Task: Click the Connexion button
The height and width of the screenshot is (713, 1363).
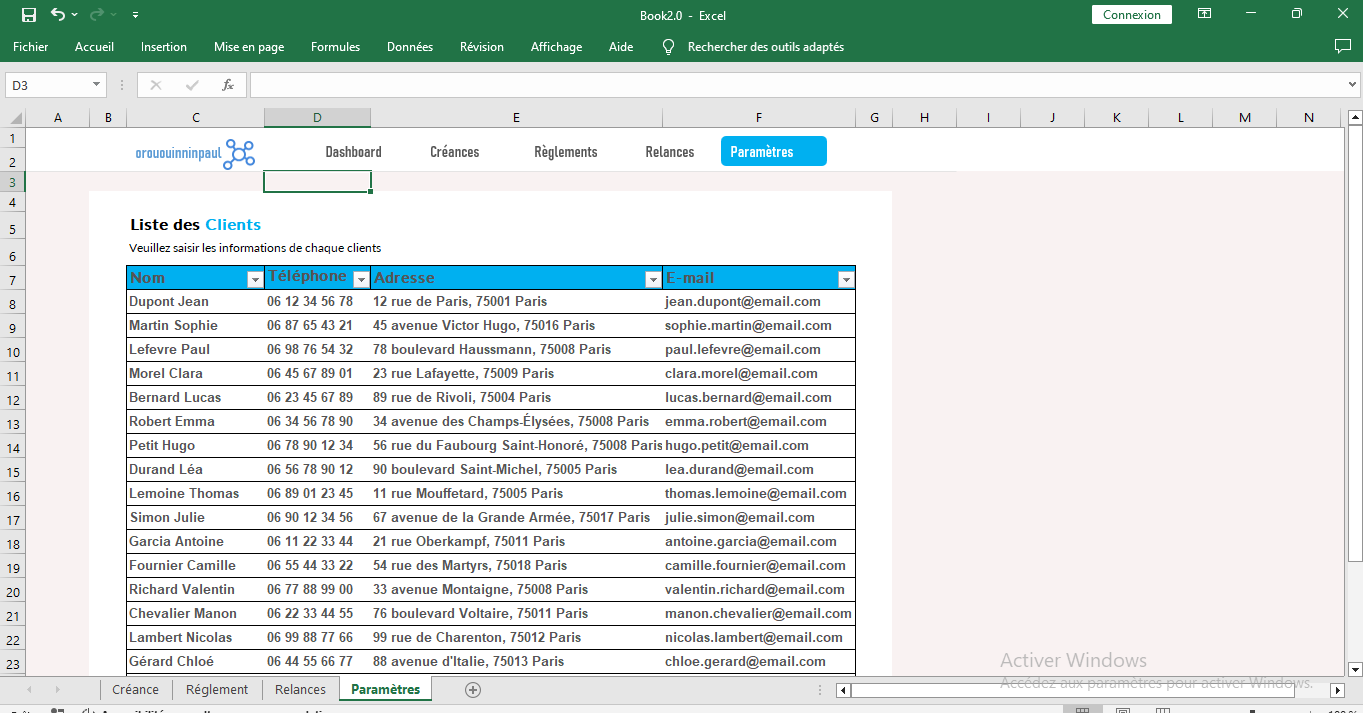Action: (x=1131, y=15)
